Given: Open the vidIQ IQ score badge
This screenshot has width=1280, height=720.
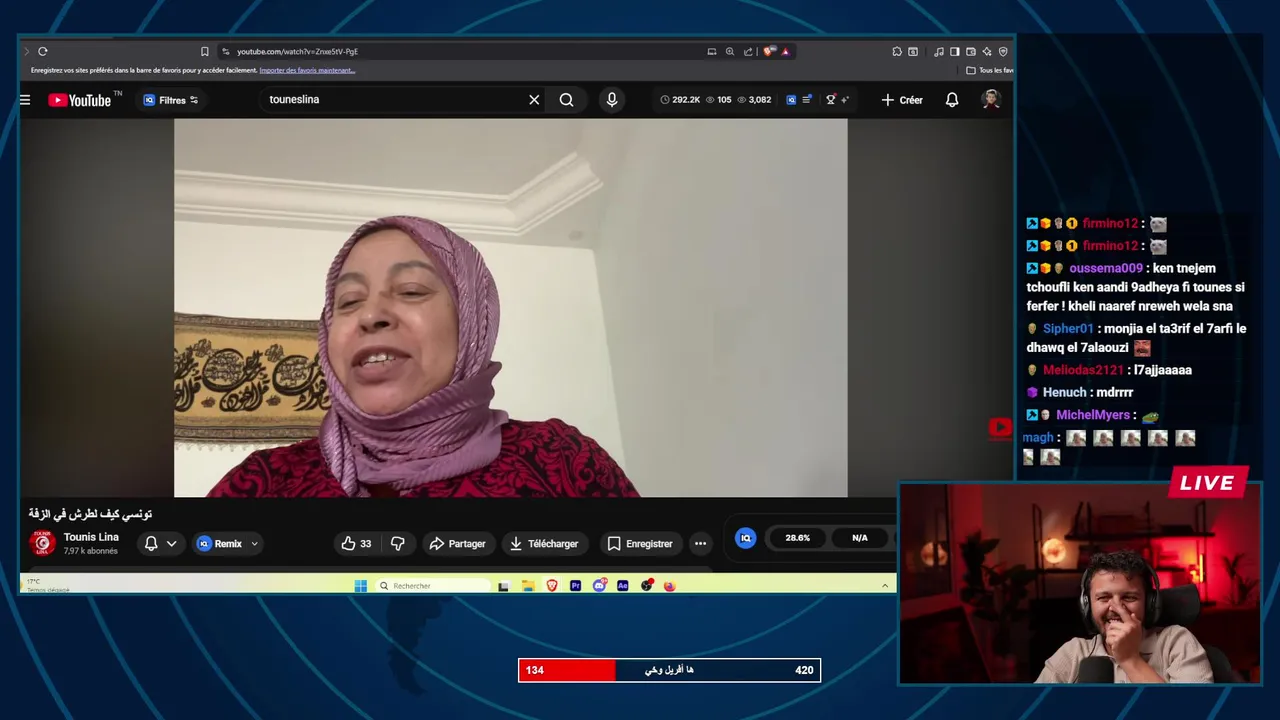Looking at the screenshot, I should [x=745, y=538].
